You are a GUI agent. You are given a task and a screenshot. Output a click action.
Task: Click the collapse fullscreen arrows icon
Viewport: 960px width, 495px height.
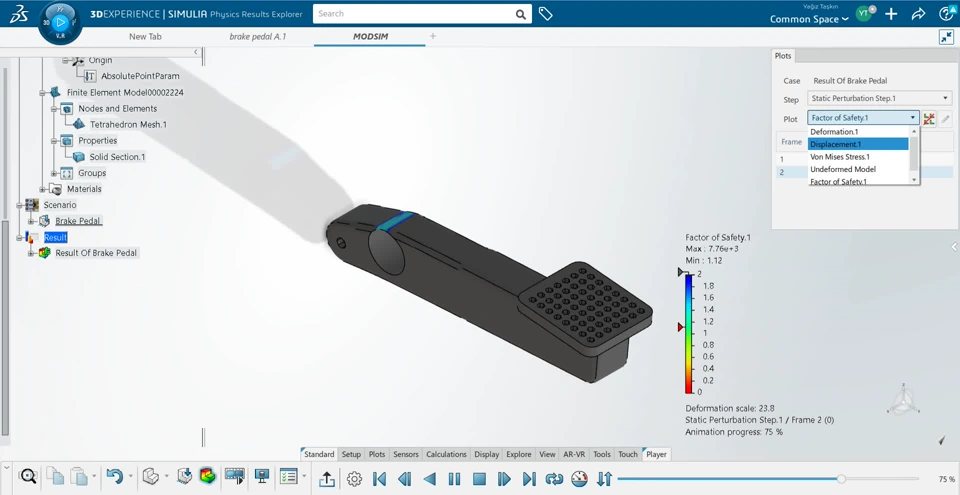click(946, 37)
